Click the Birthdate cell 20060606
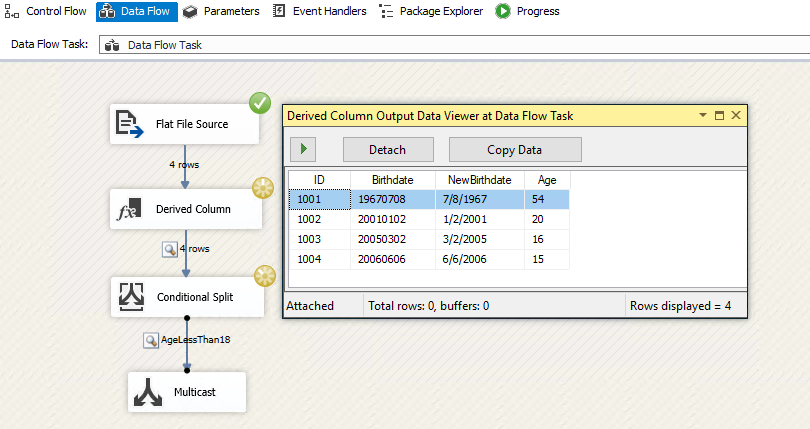The width and height of the screenshot is (810, 429). click(393, 259)
